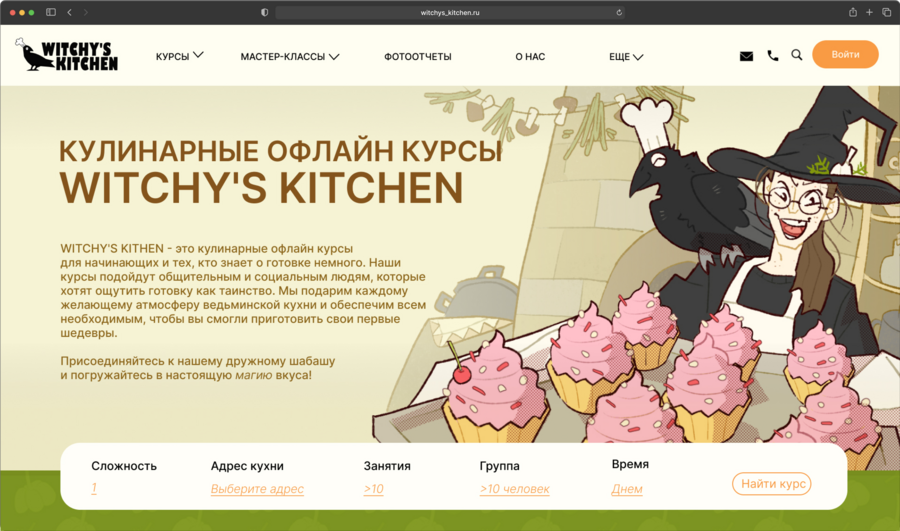The width and height of the screenshot is (900, 531).
Task: Go back with Safari back arrow
Action: click(x=69, y=12)
